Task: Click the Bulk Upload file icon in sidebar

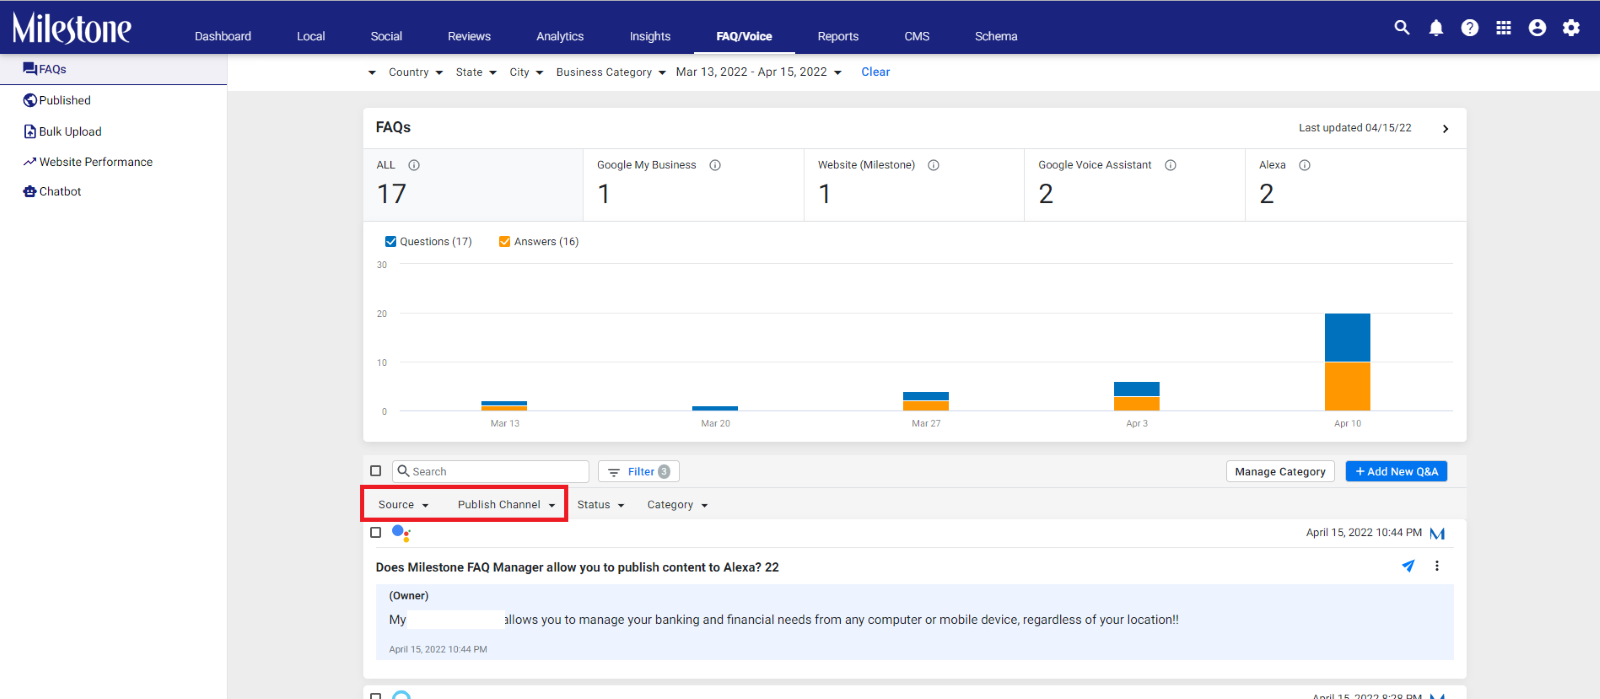Action: (30, 131)
